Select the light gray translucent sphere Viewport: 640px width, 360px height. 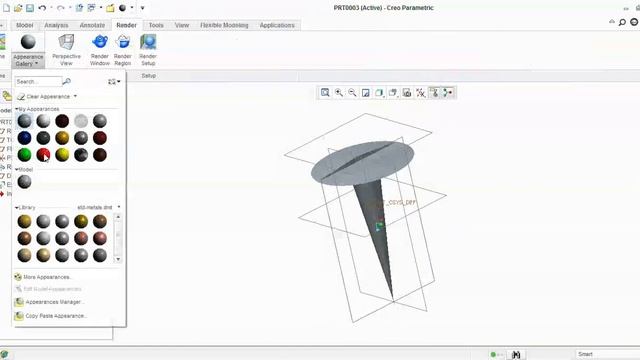(81, 121)
